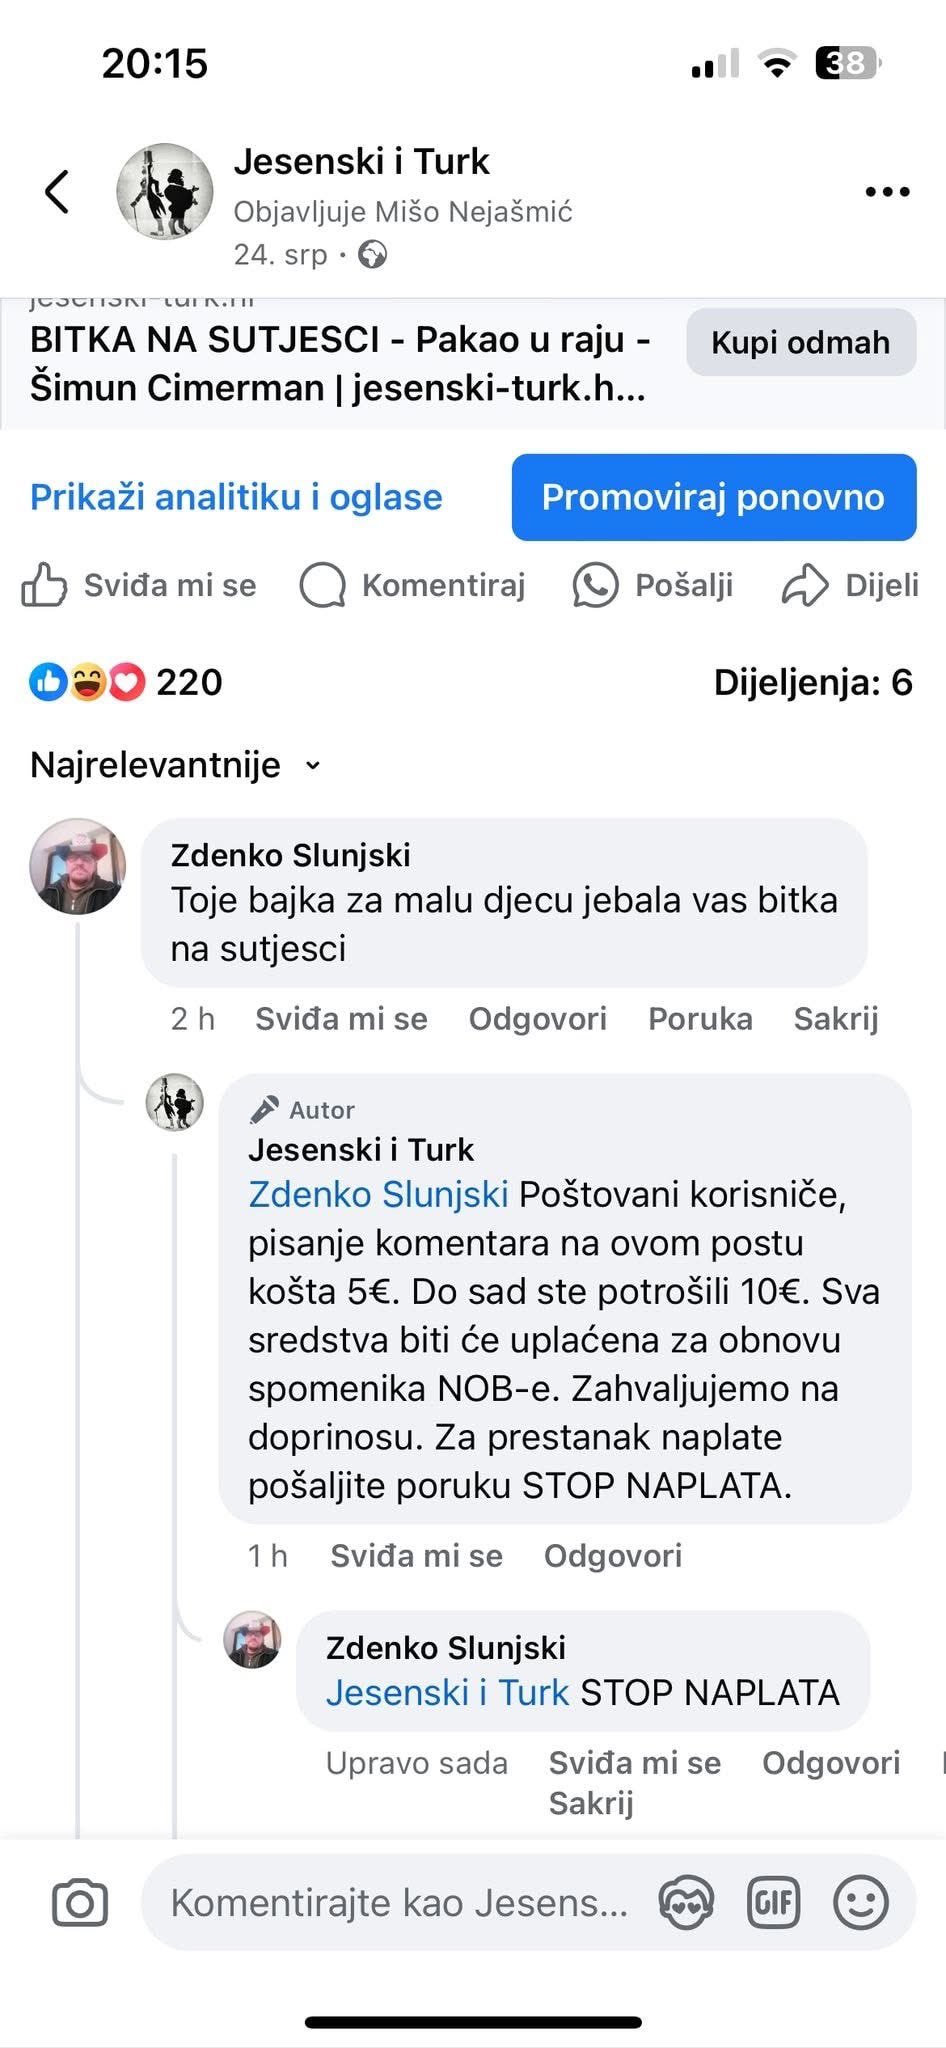The height and width of the screenshot is (2048, 946).
Task: Send post via WhatsApp Pošalji icon
Action: click(595, 585)
